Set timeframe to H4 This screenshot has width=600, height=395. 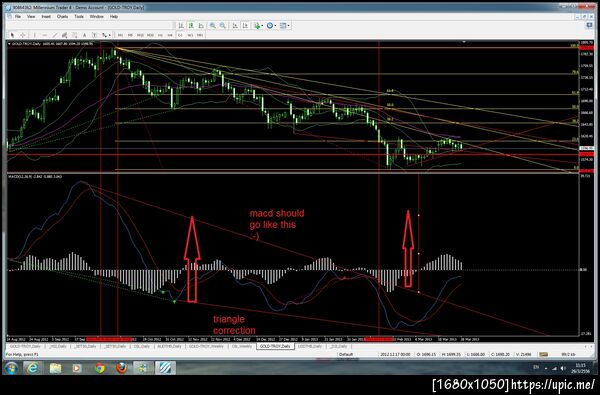coord(170,35)
